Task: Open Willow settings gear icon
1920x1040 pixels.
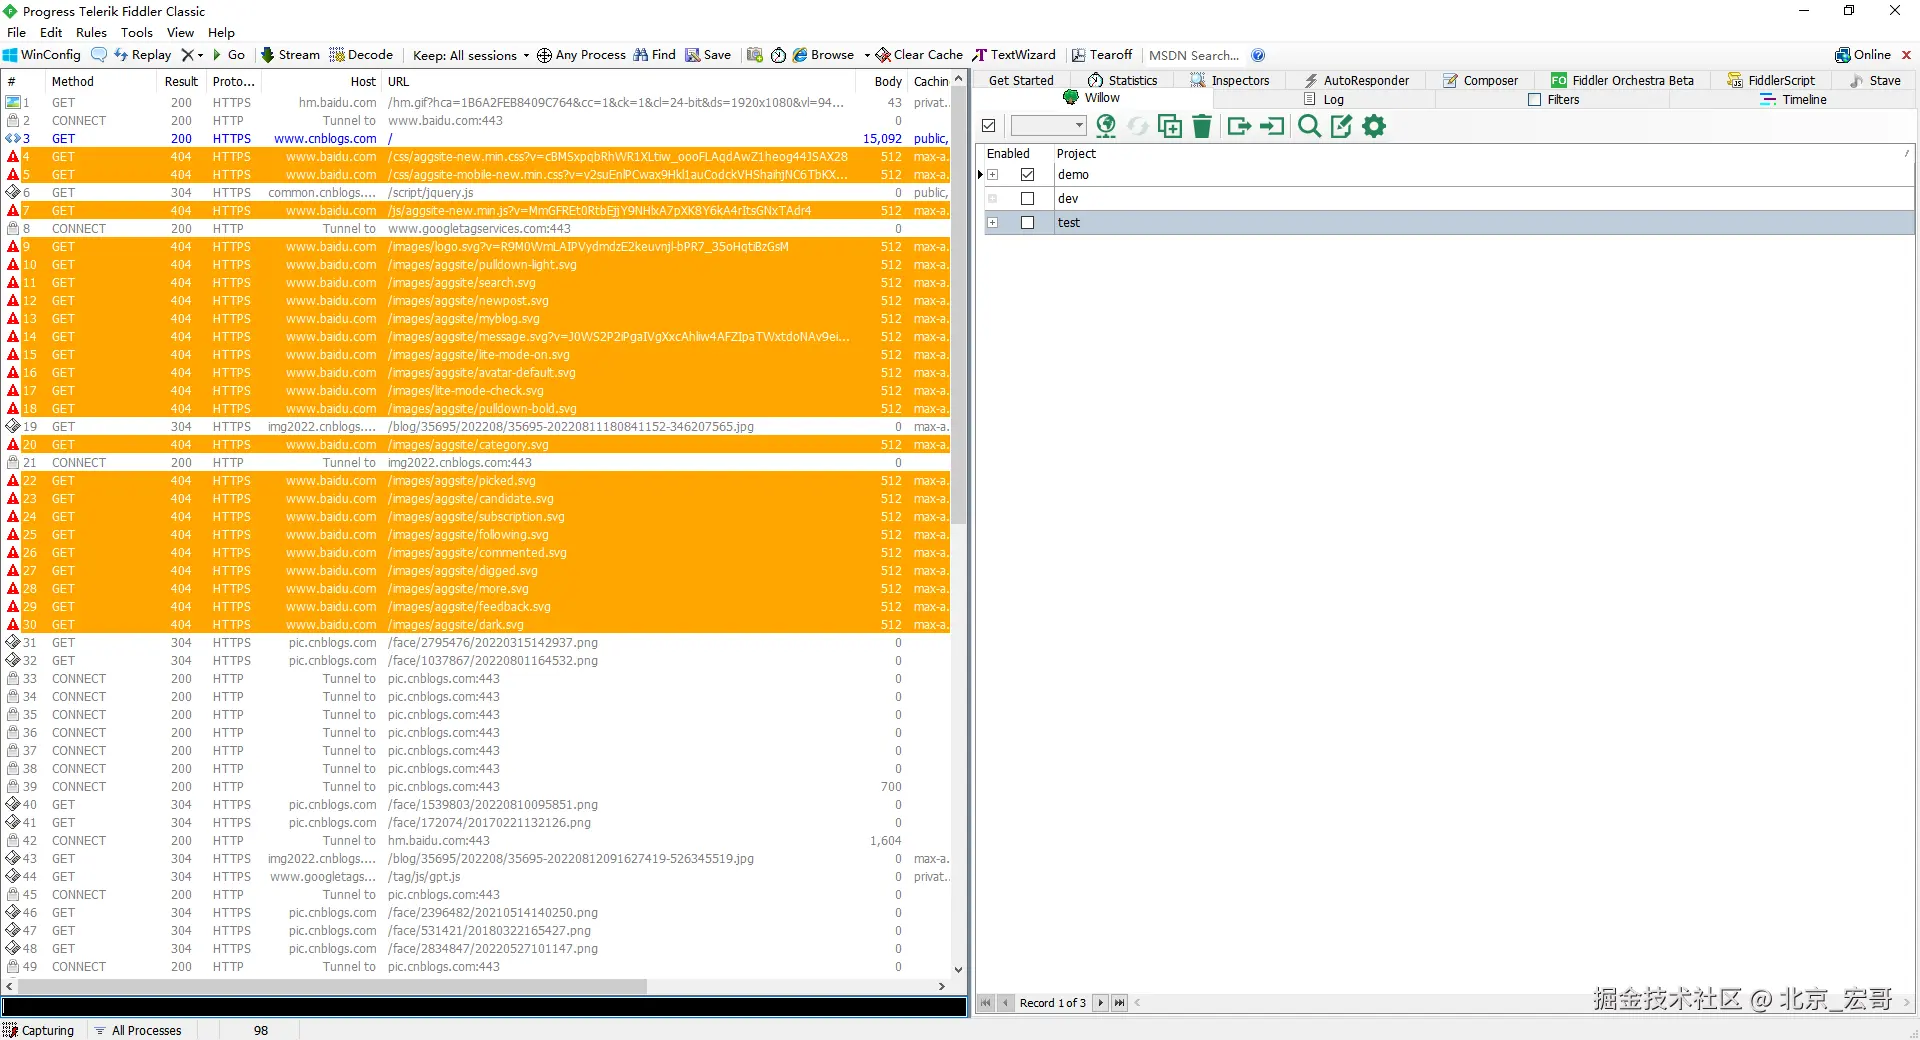Action: coord(1374,126)
